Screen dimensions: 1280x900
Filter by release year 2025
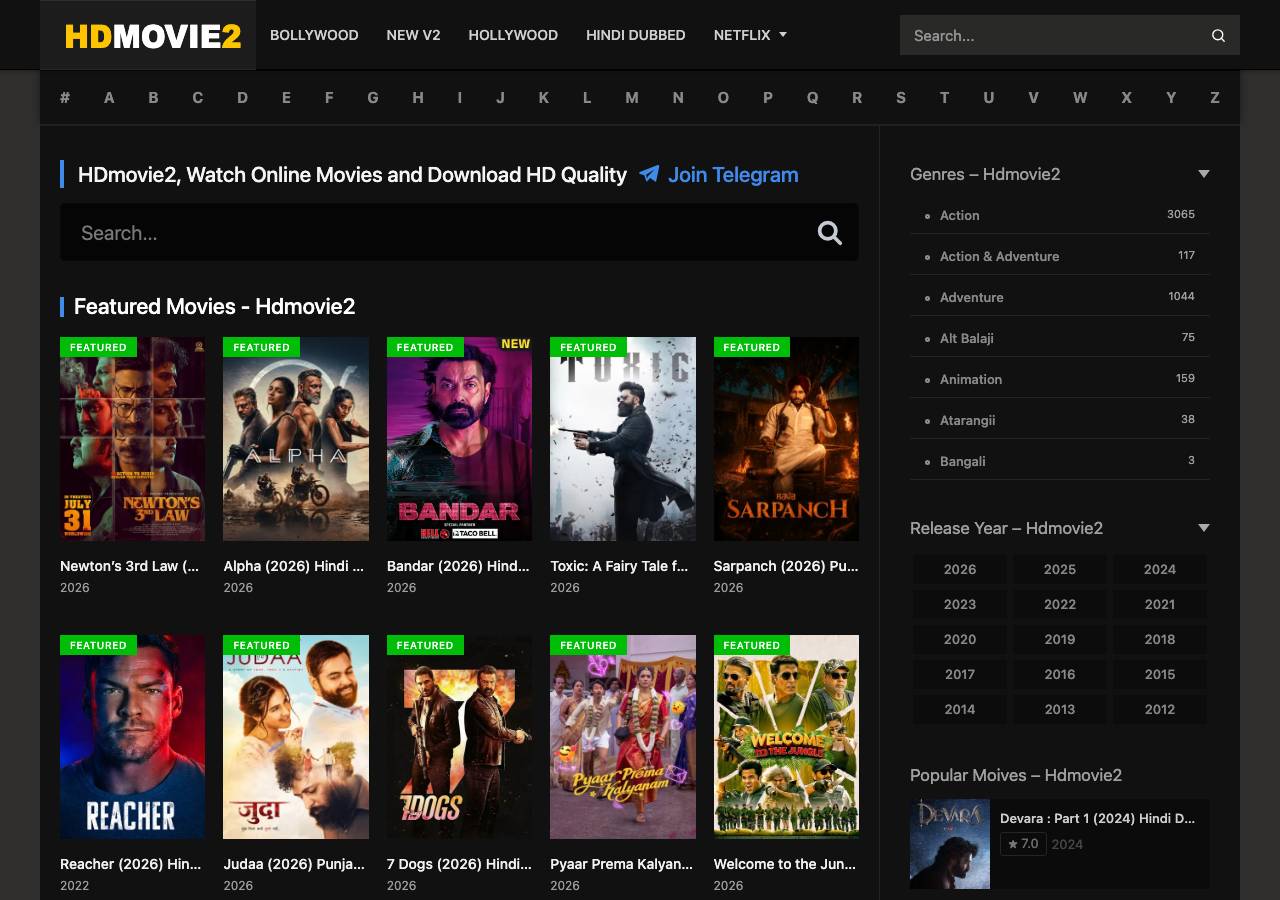click(x=1060, y=569)
